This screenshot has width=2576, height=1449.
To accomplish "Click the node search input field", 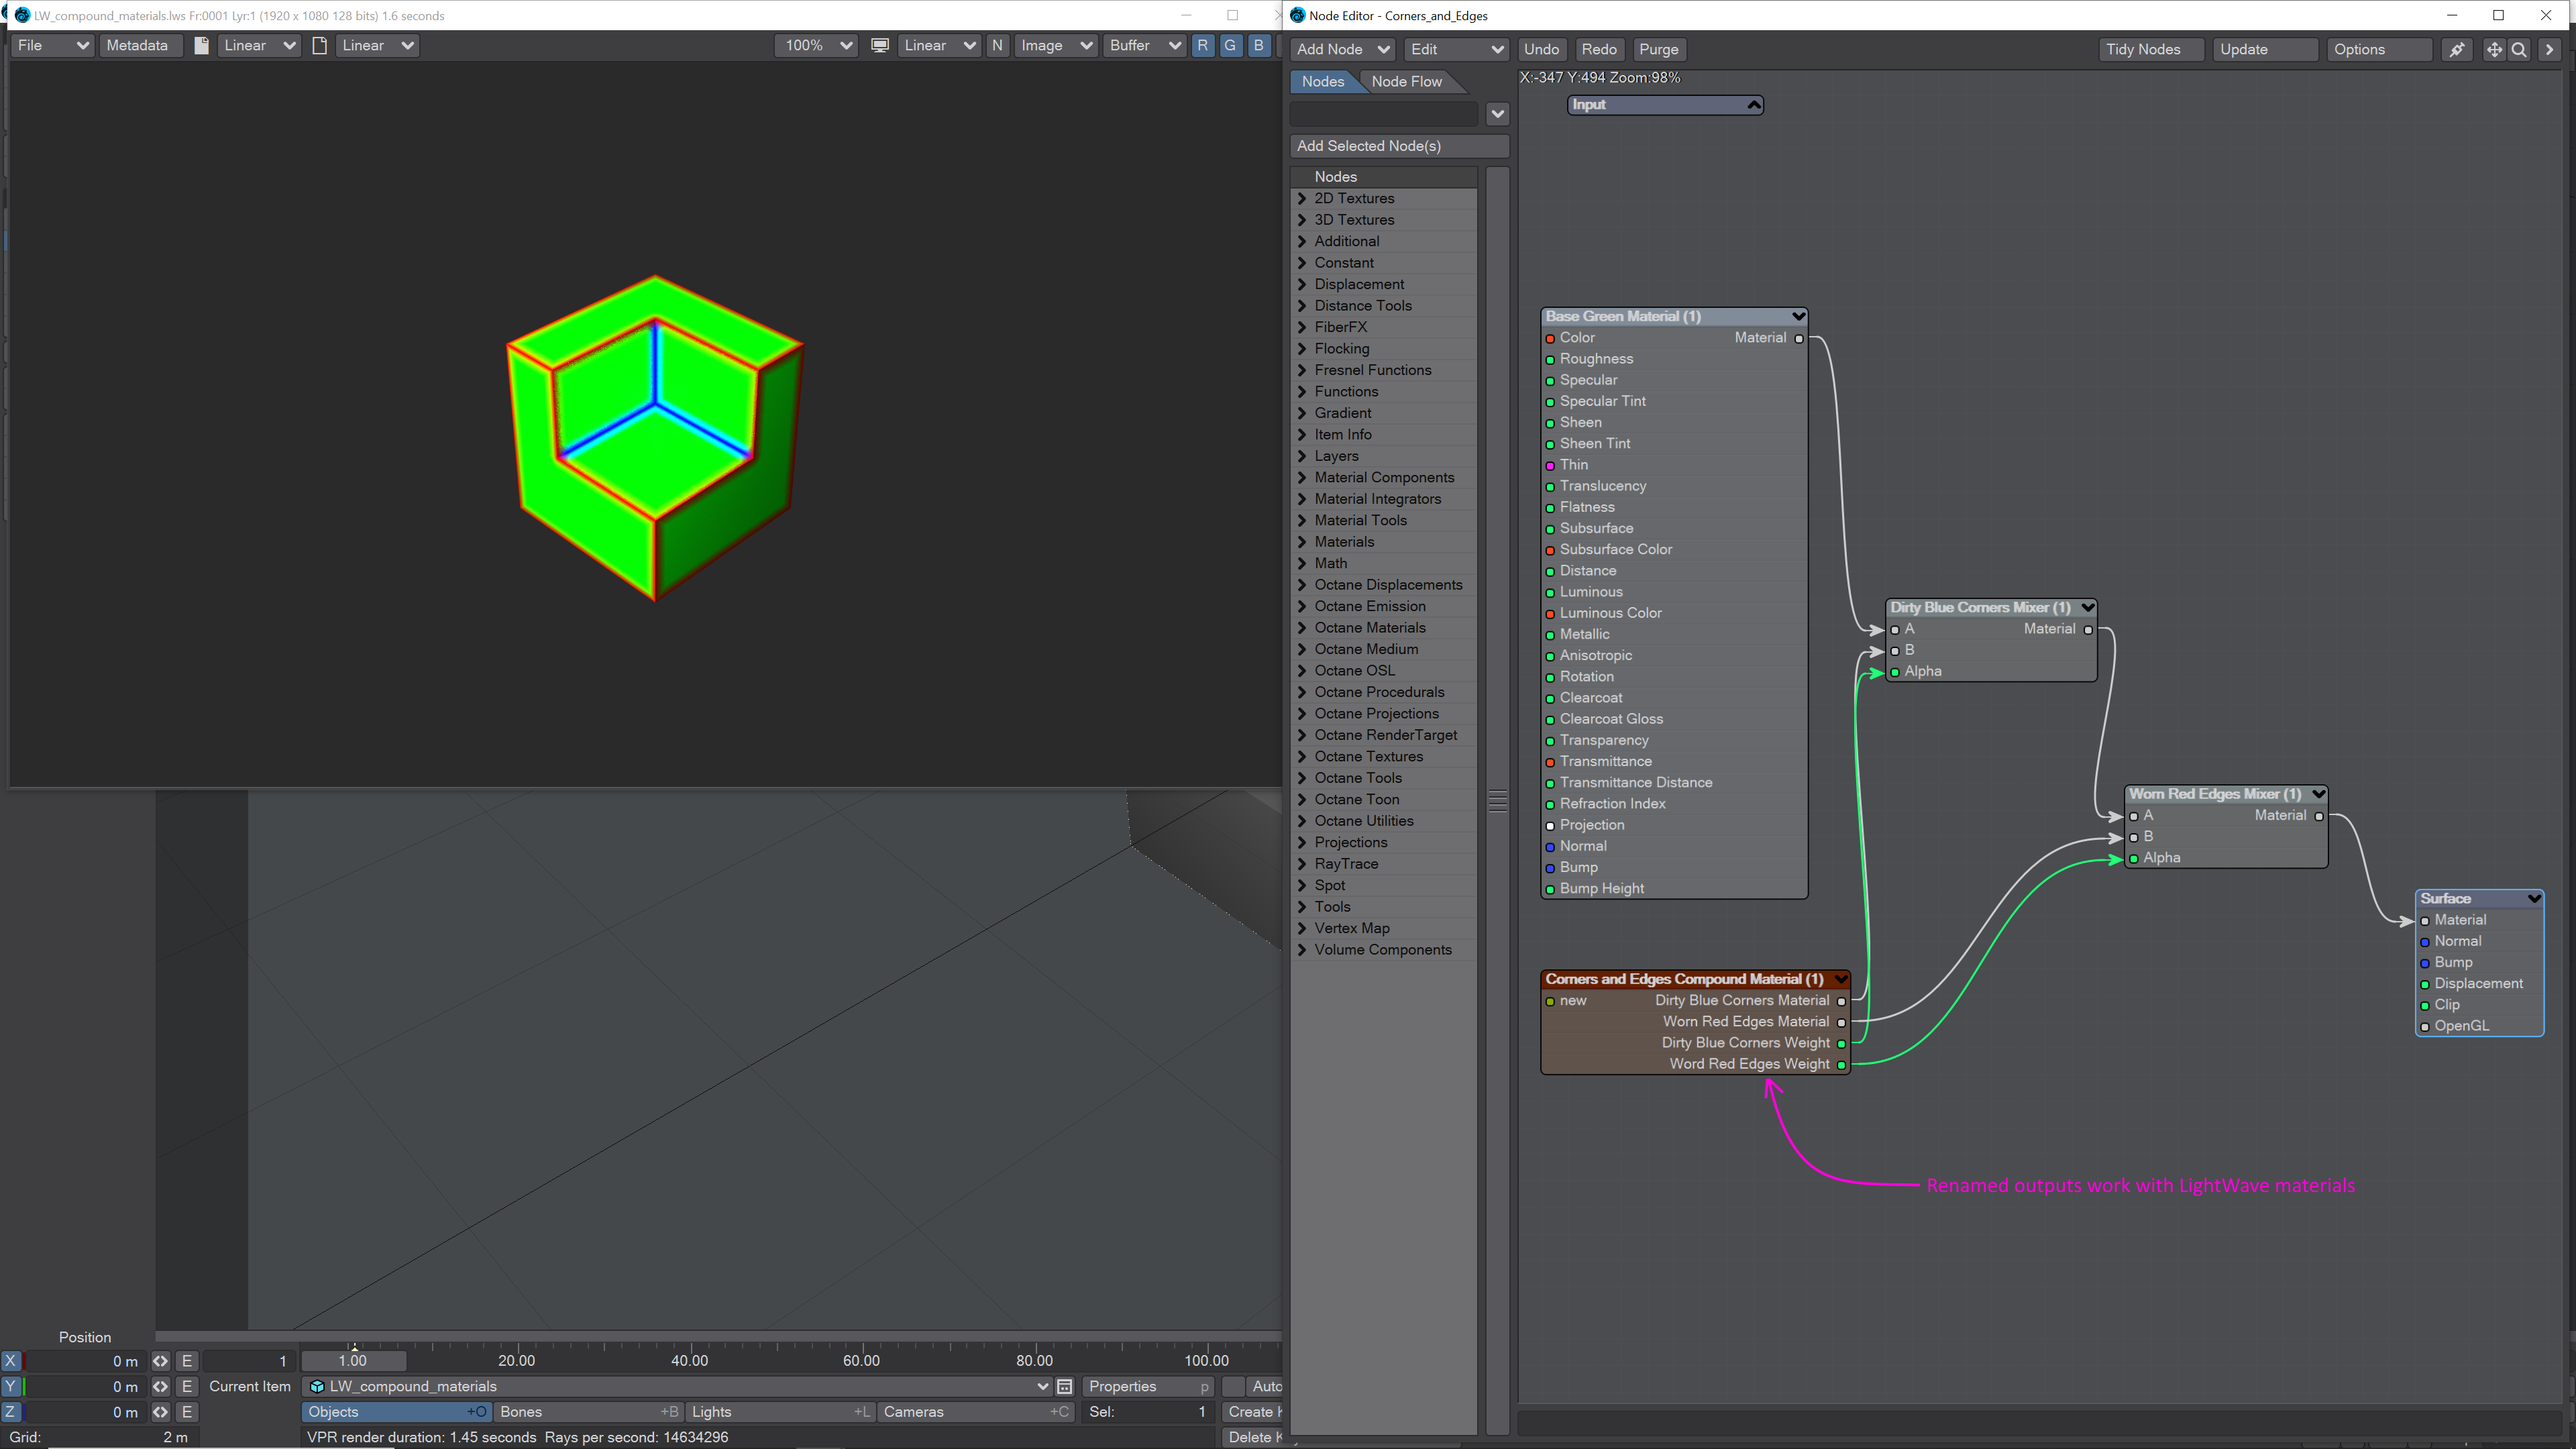I will pyautogui.click(x=1383, y=113).
